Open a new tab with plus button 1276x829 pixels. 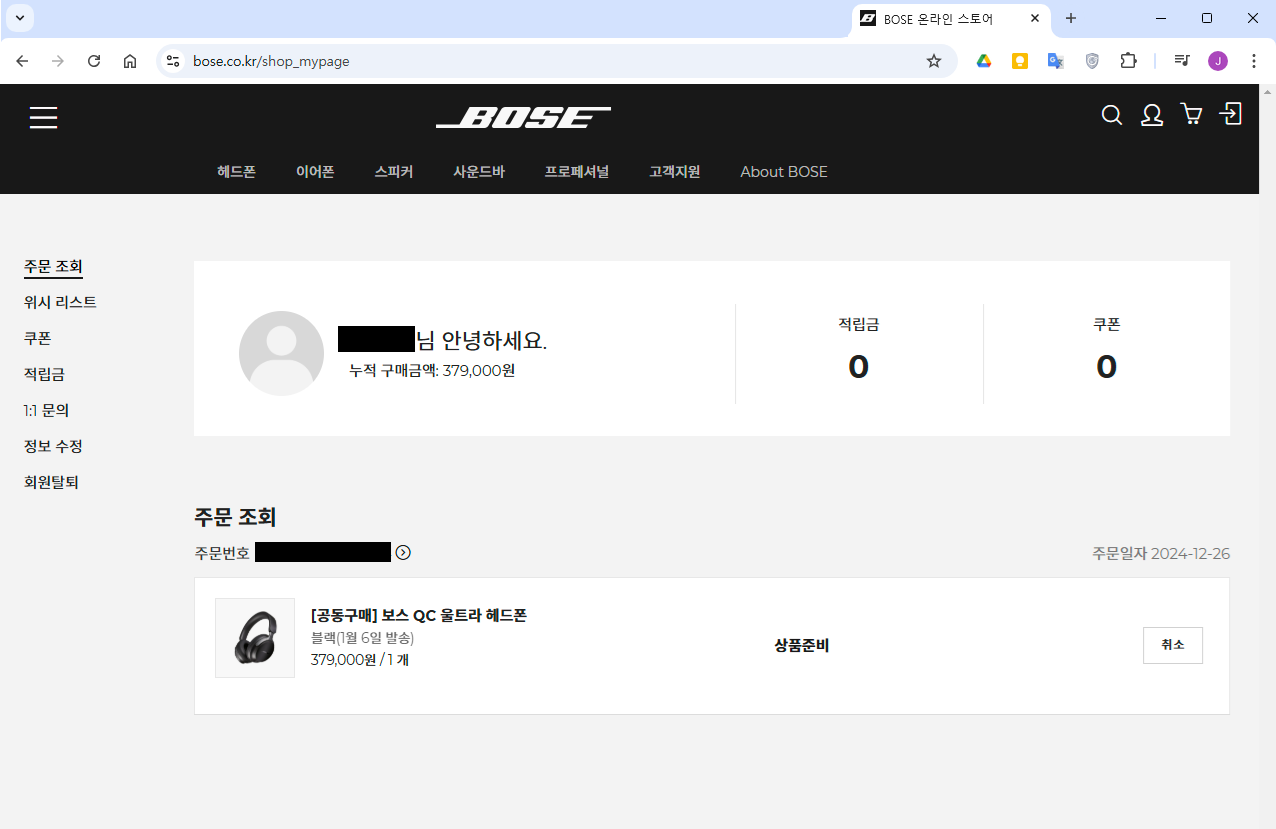1071,18
